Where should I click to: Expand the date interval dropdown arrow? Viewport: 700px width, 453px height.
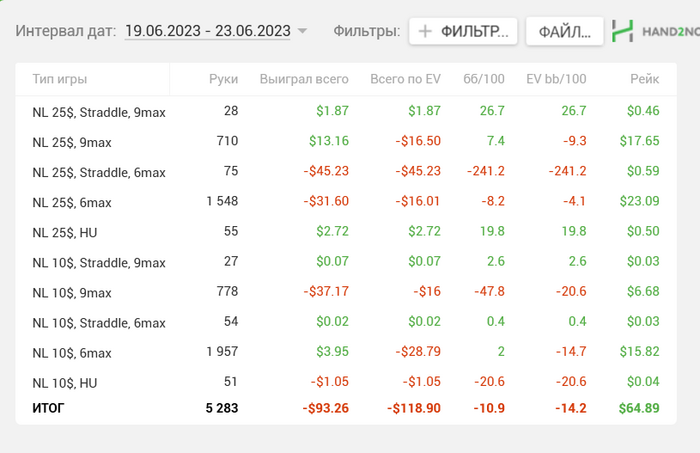click(303, 32)
